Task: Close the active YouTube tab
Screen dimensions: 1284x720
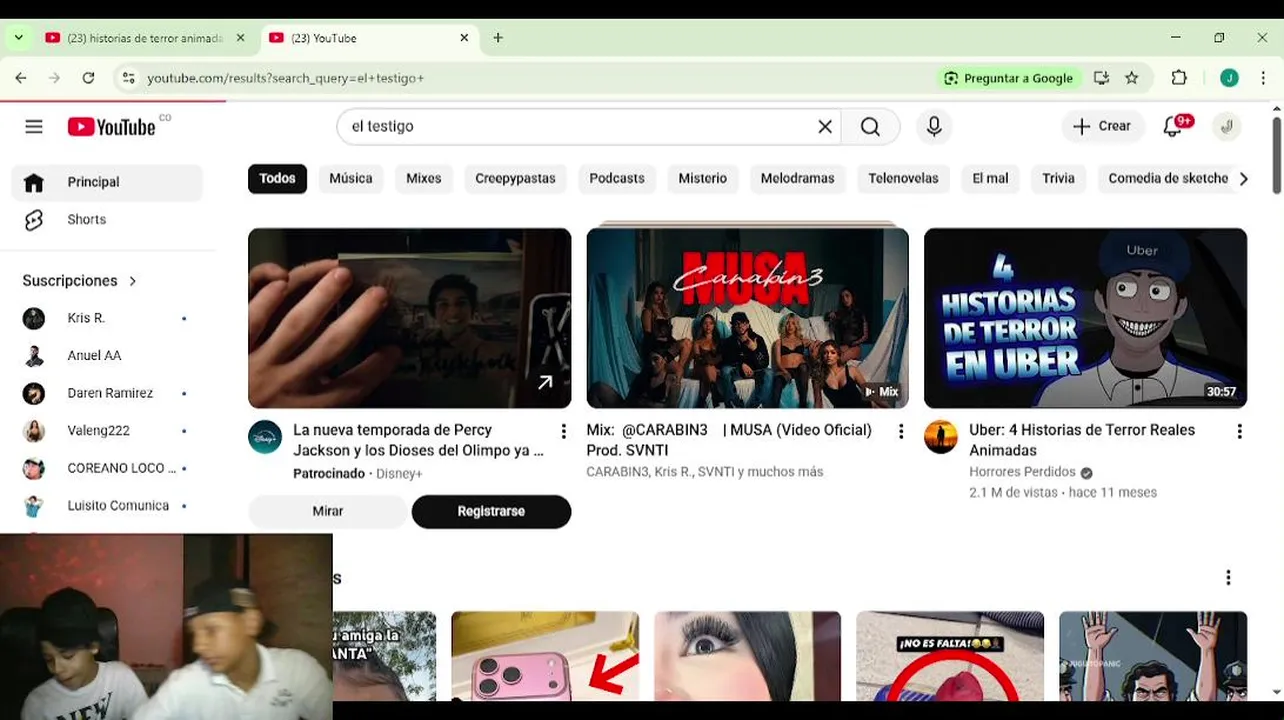Action: click(x=464, y=38)
